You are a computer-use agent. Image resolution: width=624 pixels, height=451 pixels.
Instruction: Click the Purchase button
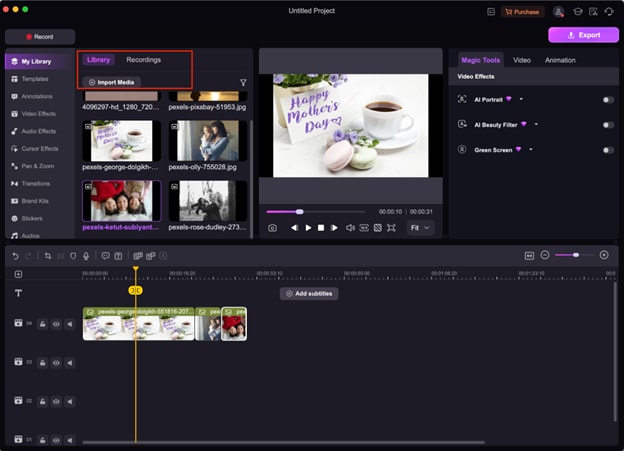point(522,12)
